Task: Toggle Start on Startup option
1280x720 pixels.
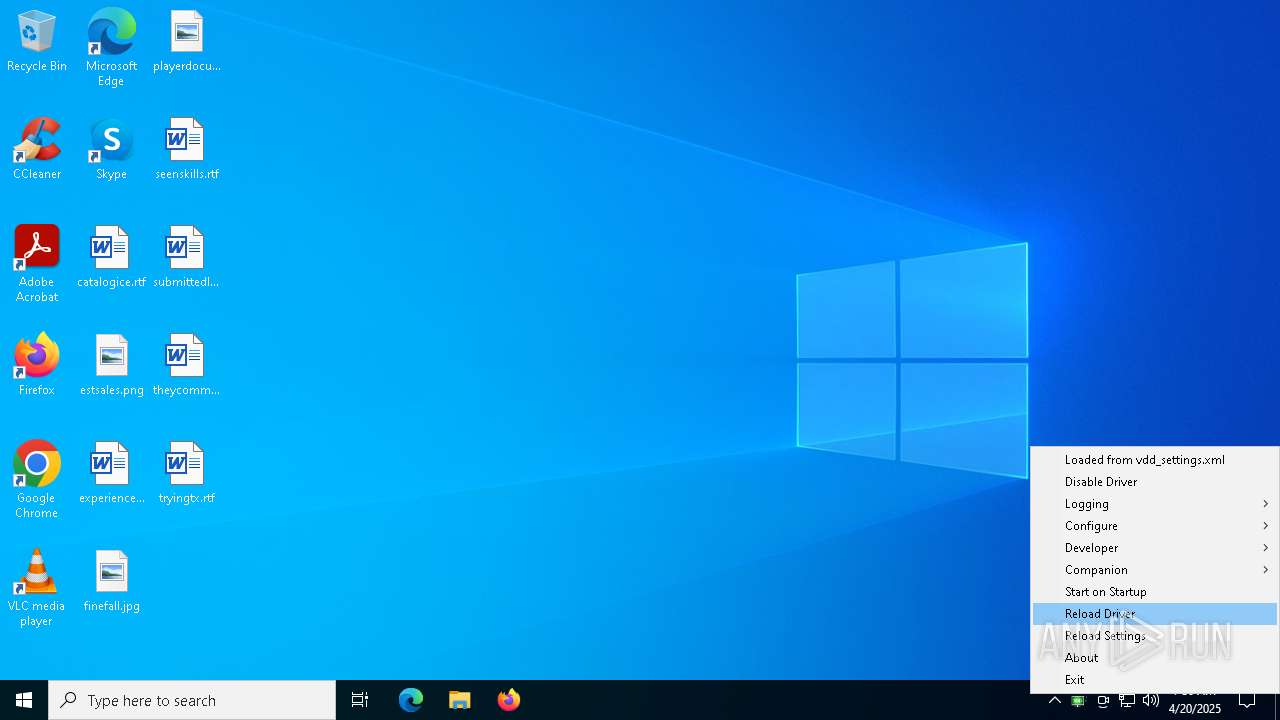Action: [x=1155, y=592]
